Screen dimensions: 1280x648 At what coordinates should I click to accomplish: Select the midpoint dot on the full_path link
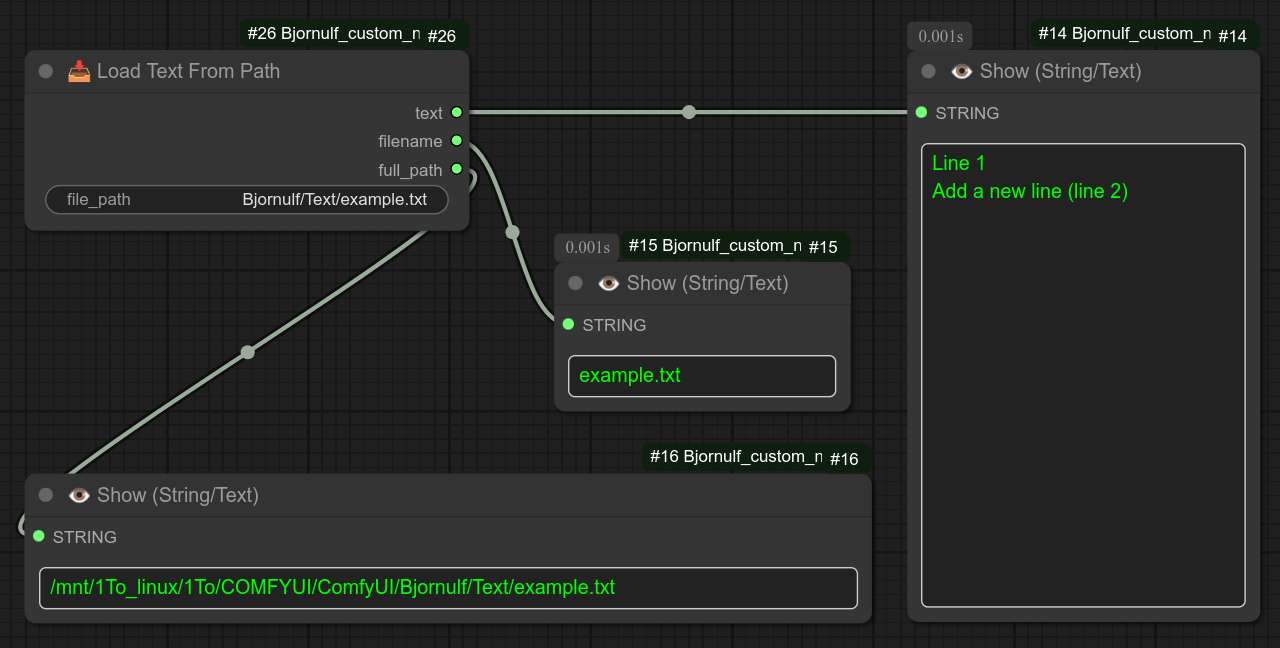pos(248,352)
